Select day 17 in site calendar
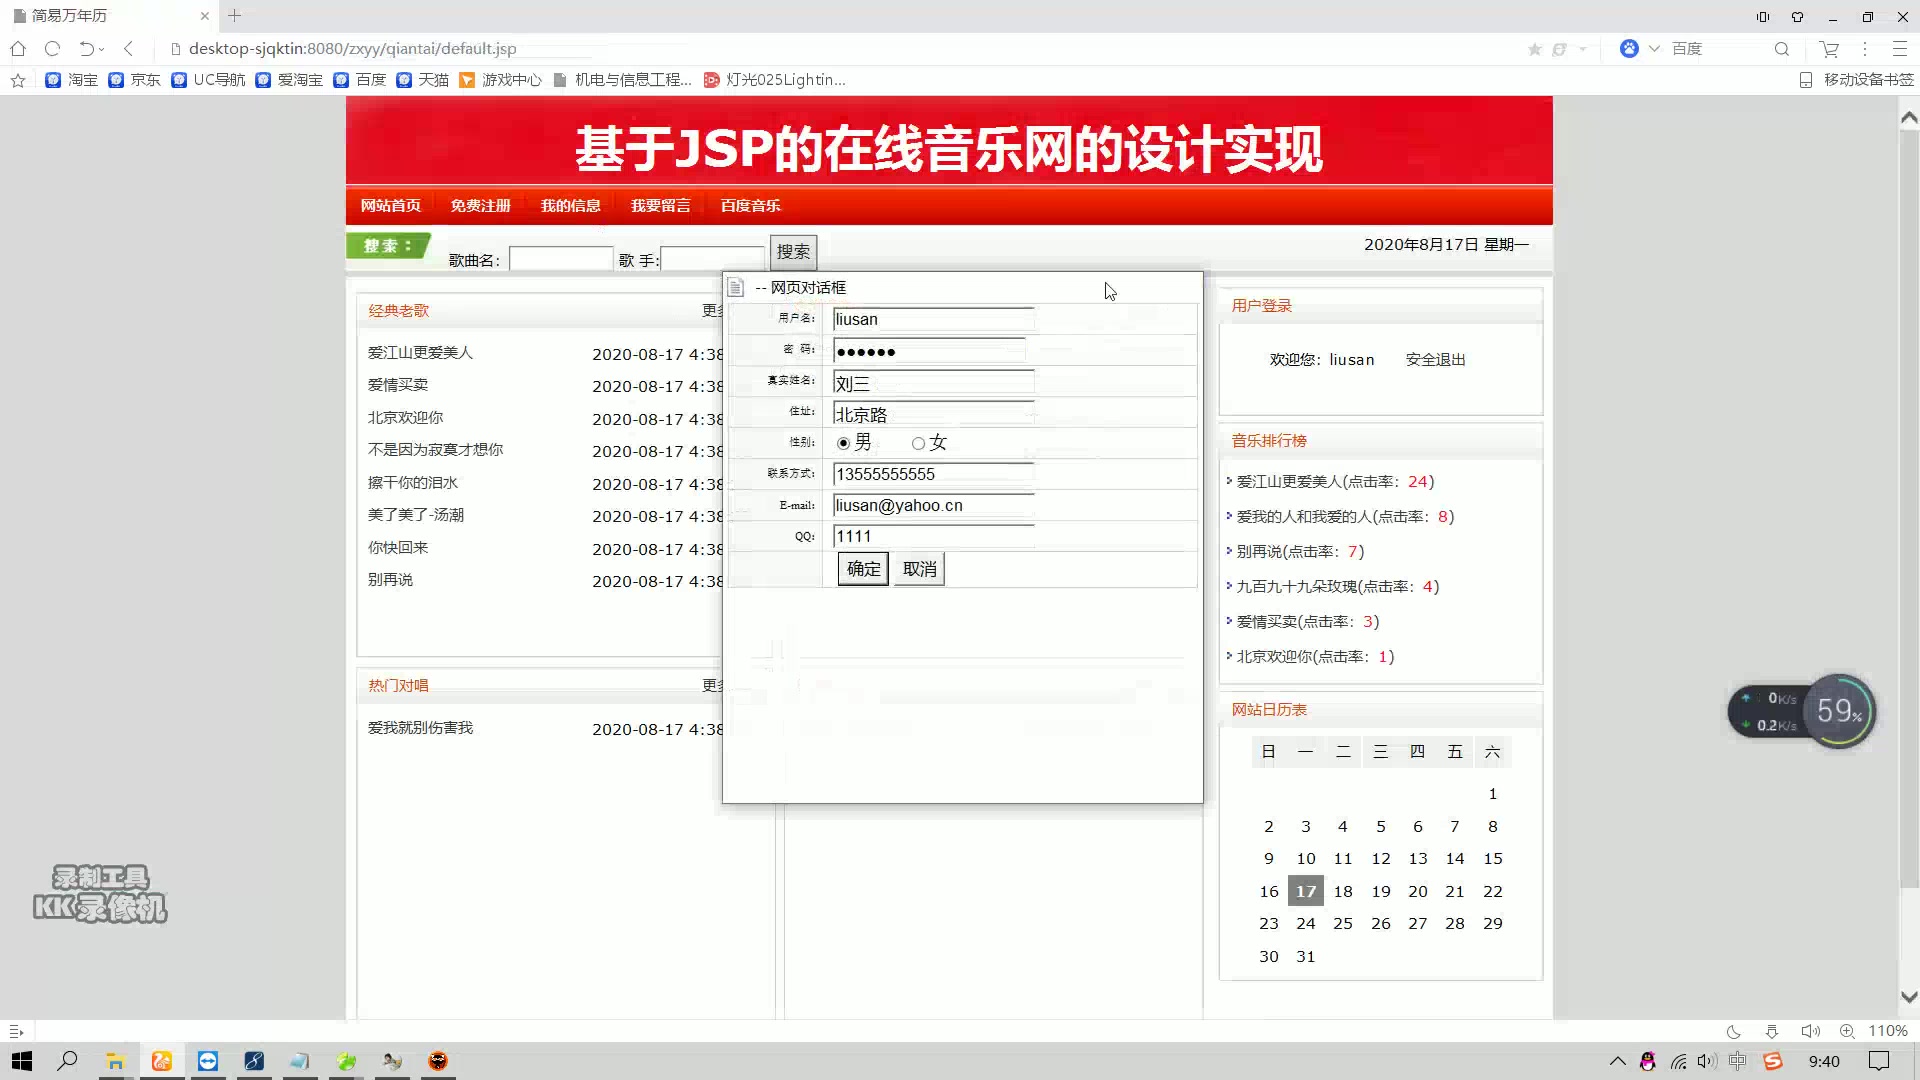The height and width of the screenshot is (1080, 1920). [x=1306, y=891]
